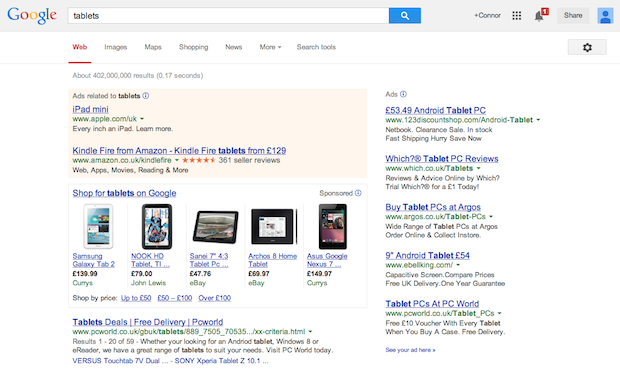
Task: Click '361 seller reviews' text
Action: pos(249,160)
